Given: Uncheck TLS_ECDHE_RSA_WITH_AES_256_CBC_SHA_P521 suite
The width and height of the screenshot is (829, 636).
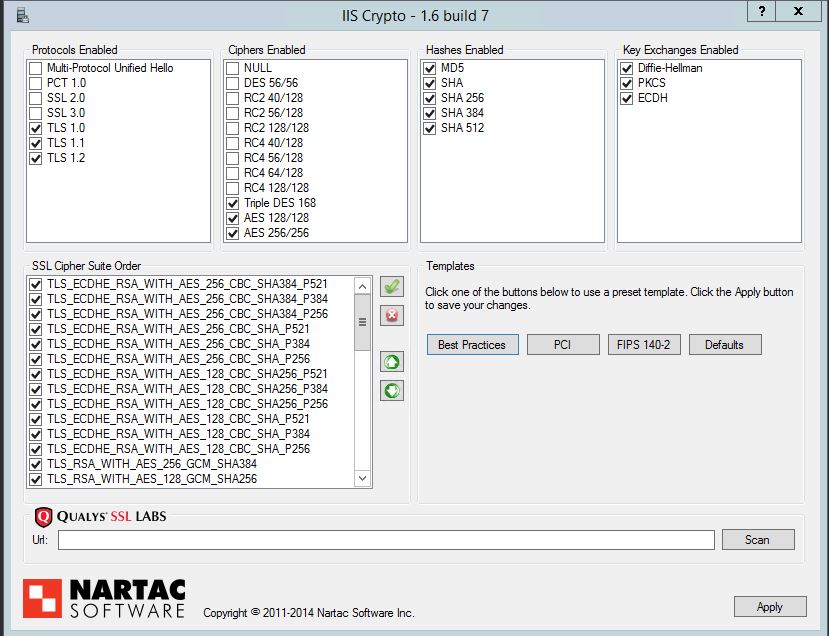Looking at the screenshot, I should (35, 329).
